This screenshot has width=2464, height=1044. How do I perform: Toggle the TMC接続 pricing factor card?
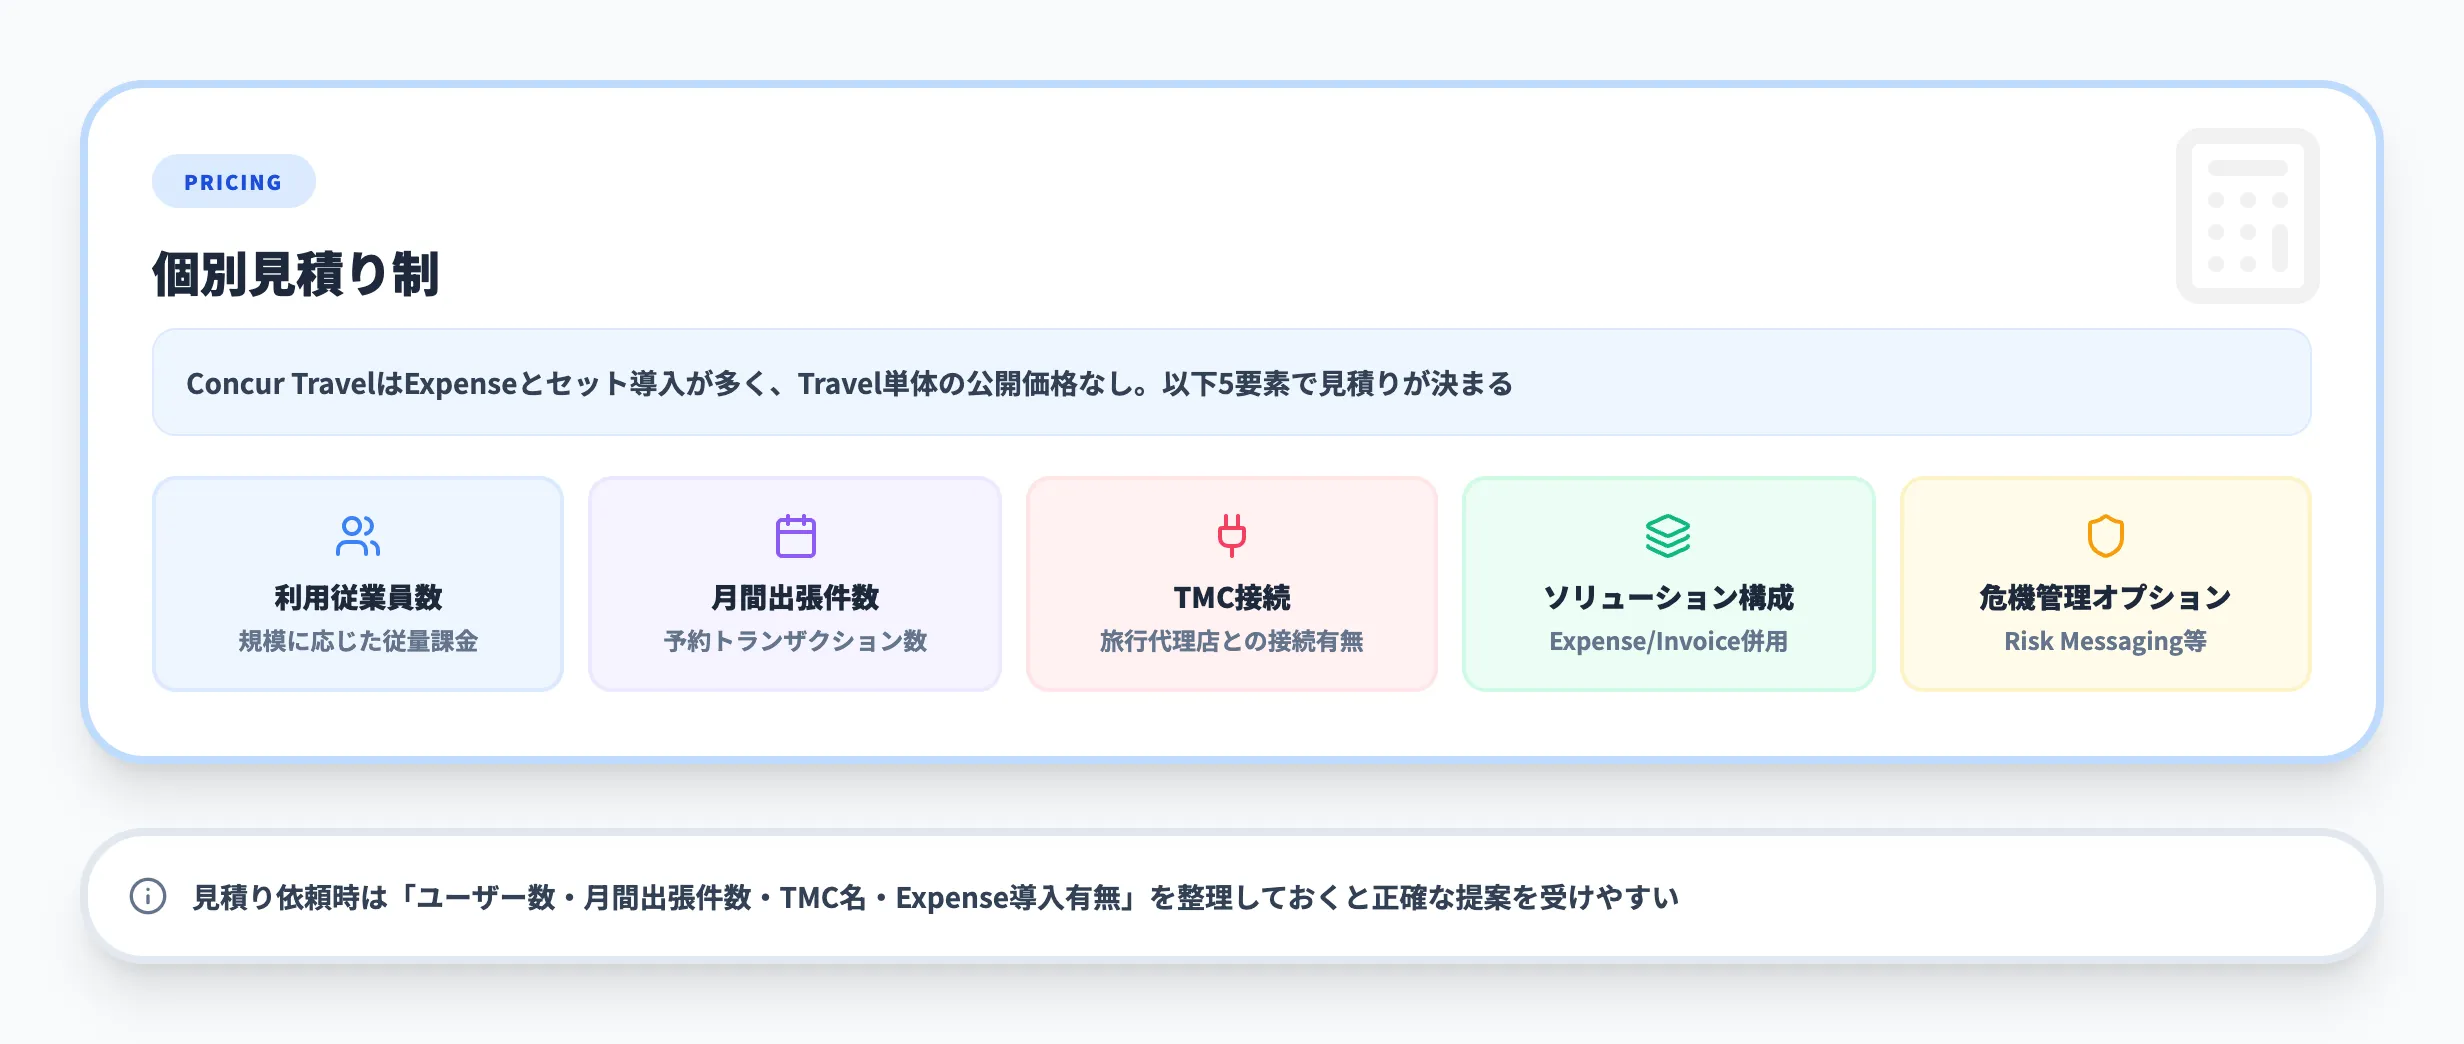click(x=1231, y=584)
